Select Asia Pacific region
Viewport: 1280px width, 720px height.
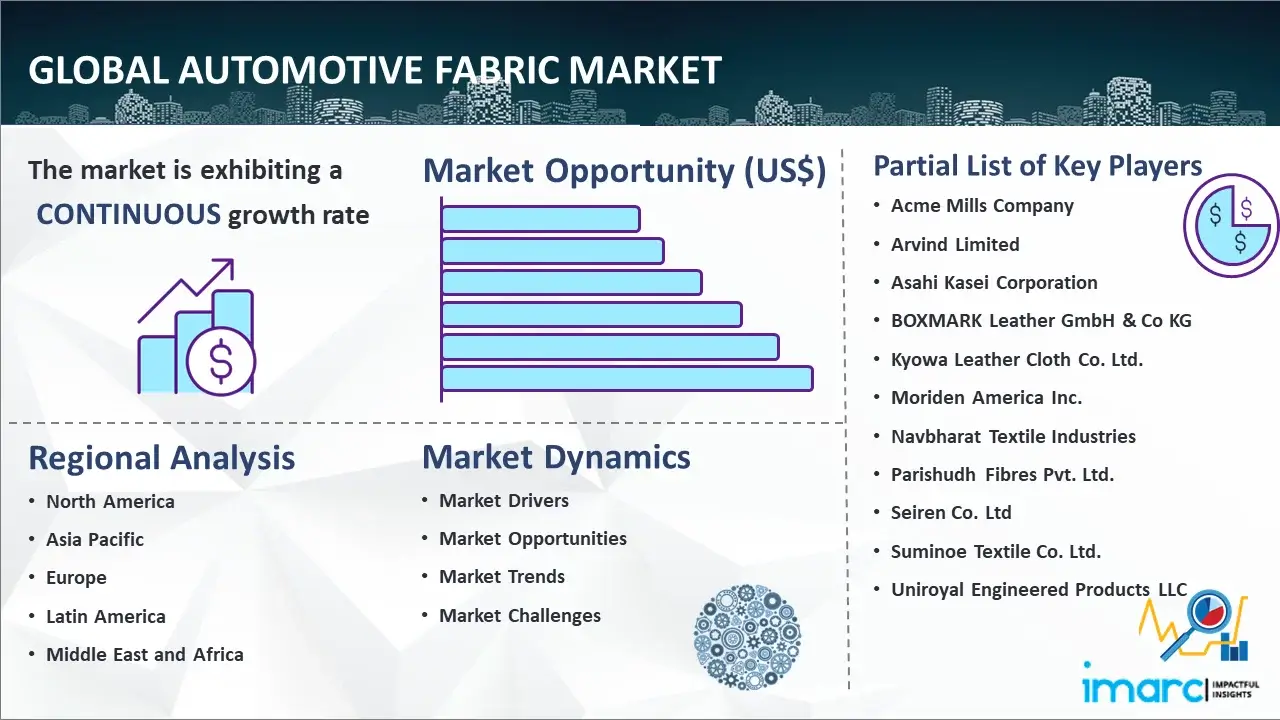pyautogui.click(x=95, y=540)
